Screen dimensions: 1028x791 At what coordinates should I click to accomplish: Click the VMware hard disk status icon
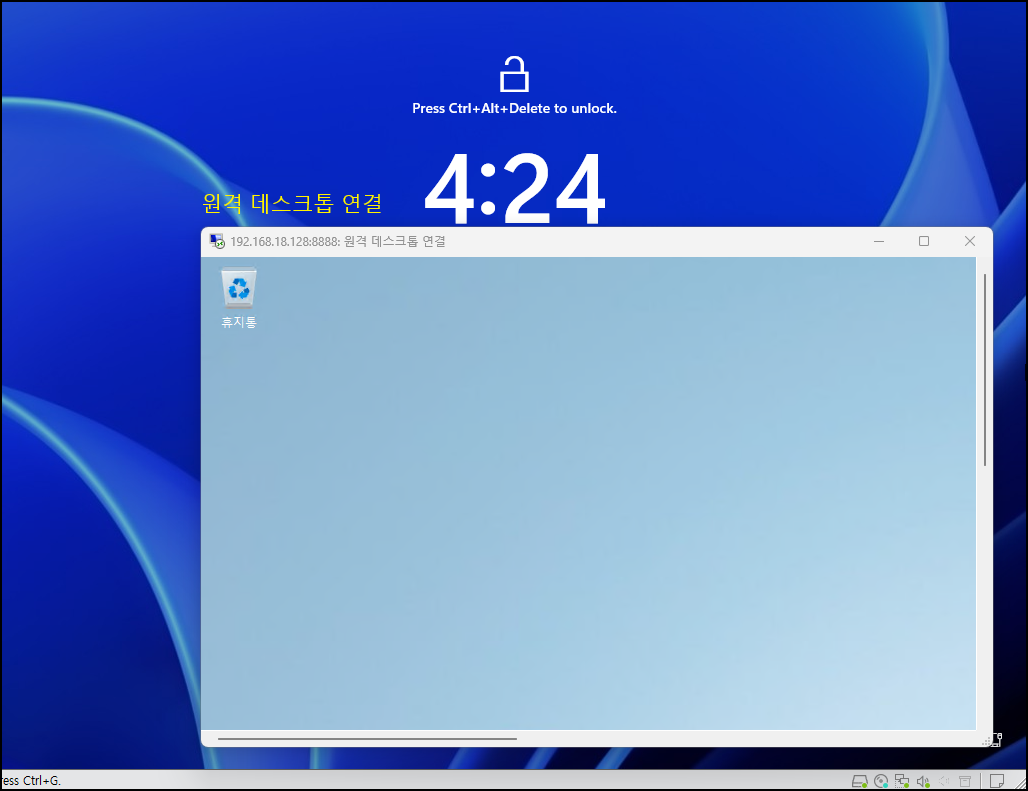[860, 781]
